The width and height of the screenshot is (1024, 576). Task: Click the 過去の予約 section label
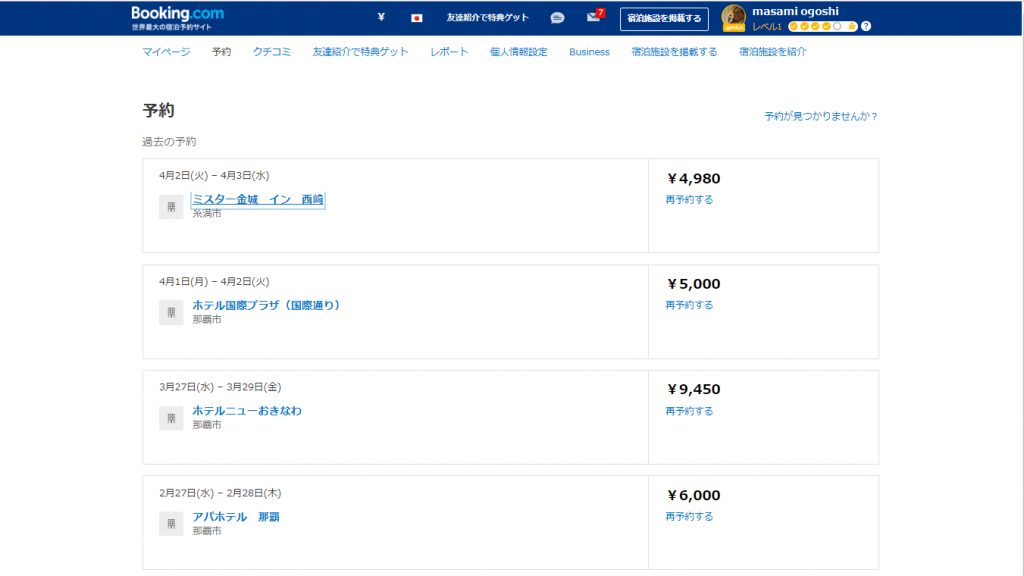(169, 142)
